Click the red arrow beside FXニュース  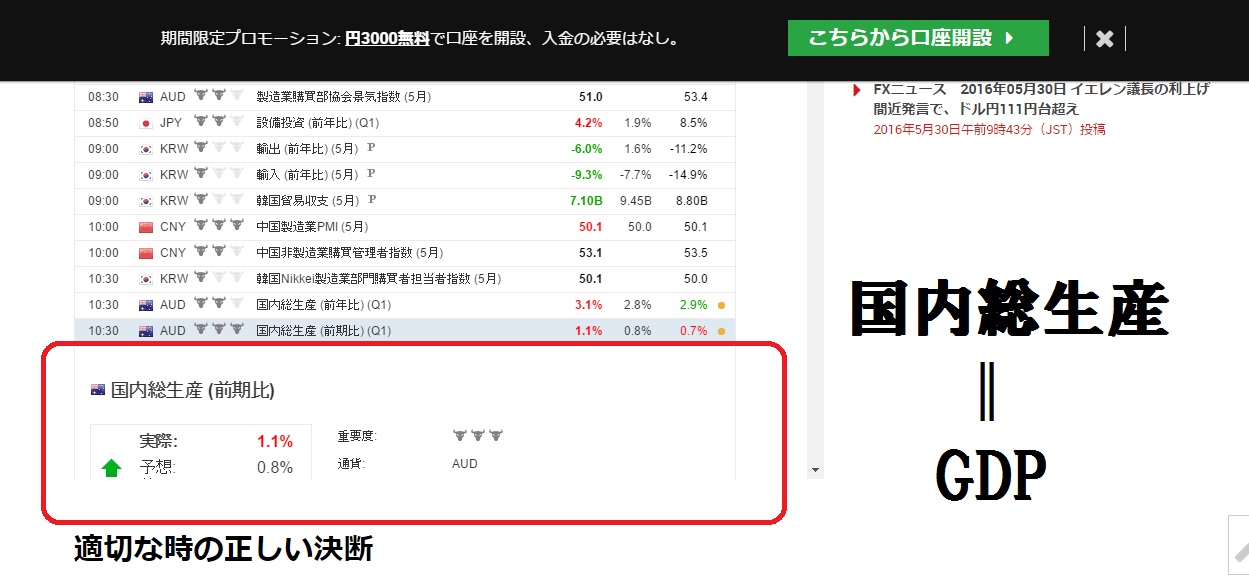click(856, 89)
